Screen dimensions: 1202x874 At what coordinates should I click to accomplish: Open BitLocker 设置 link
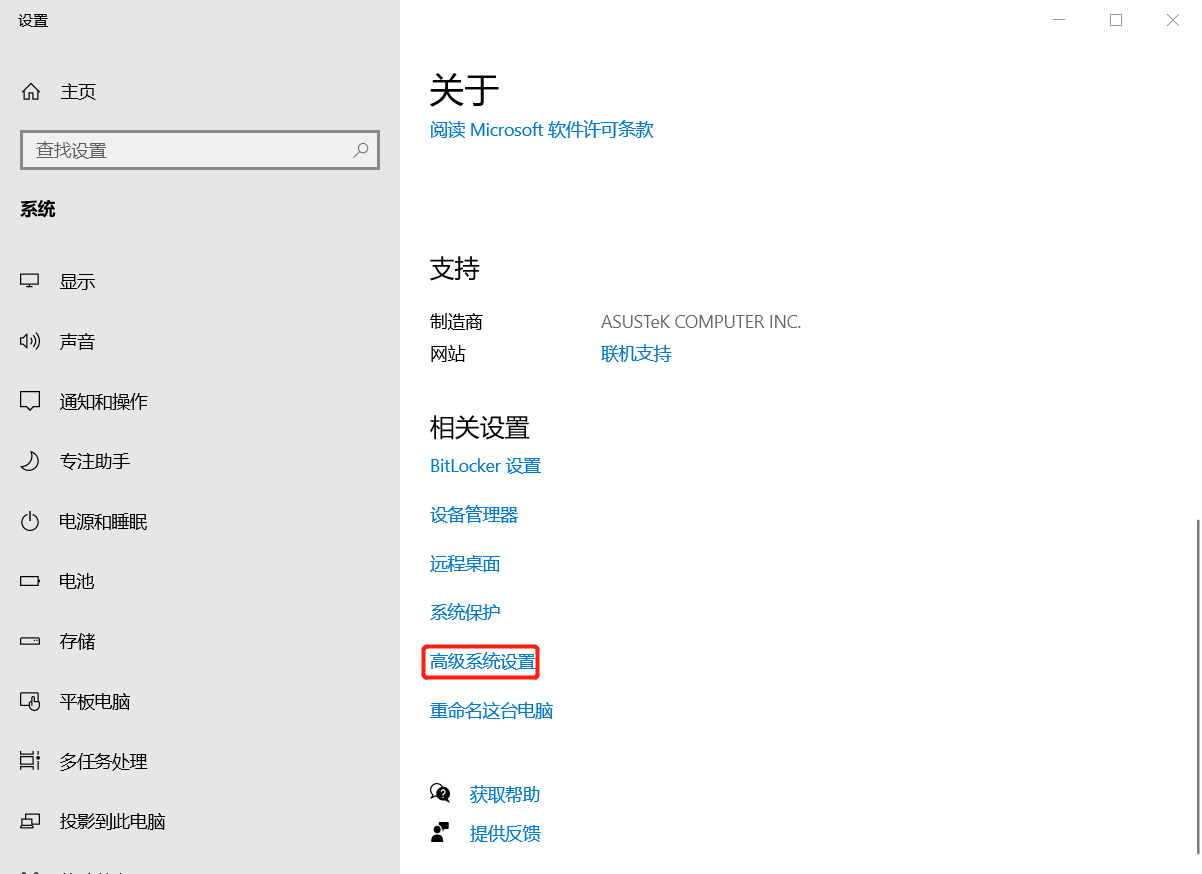[x=485, y=465]
